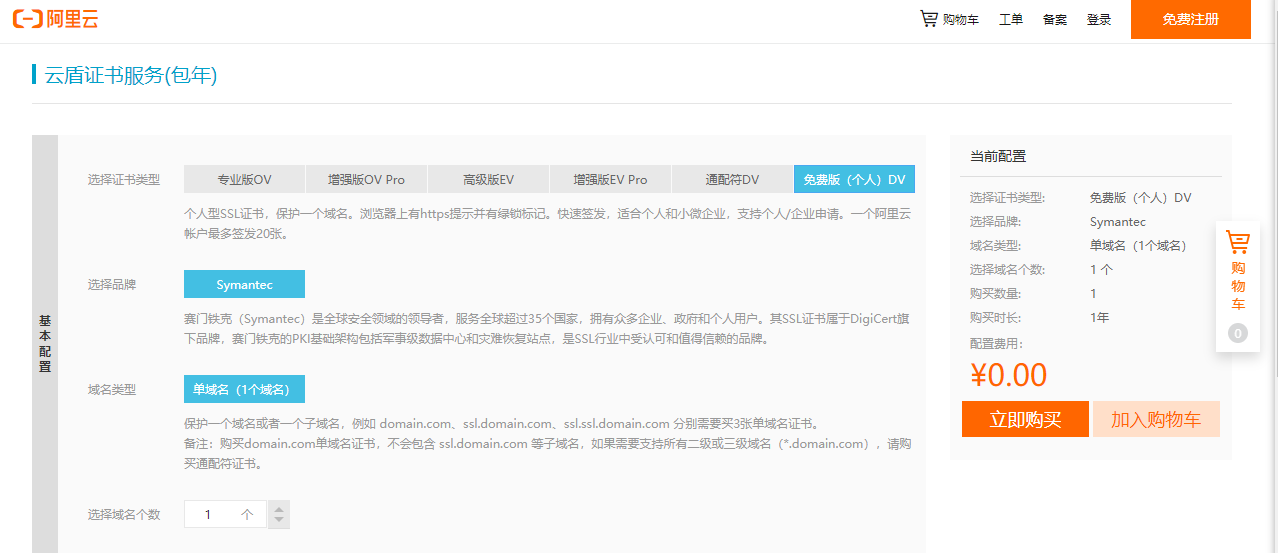
Task: Click the cart count badge showing 0
Action: tap(1238, 333)
